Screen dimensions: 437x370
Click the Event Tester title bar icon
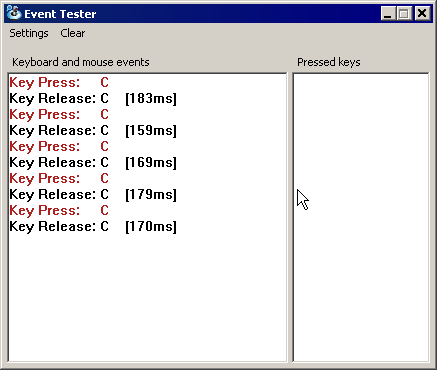(14, 13)
